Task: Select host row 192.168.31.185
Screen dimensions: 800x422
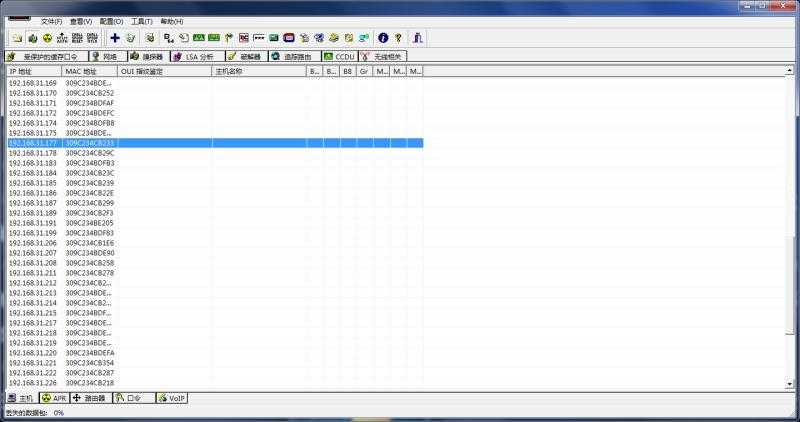Action: [x=215, y=183]
